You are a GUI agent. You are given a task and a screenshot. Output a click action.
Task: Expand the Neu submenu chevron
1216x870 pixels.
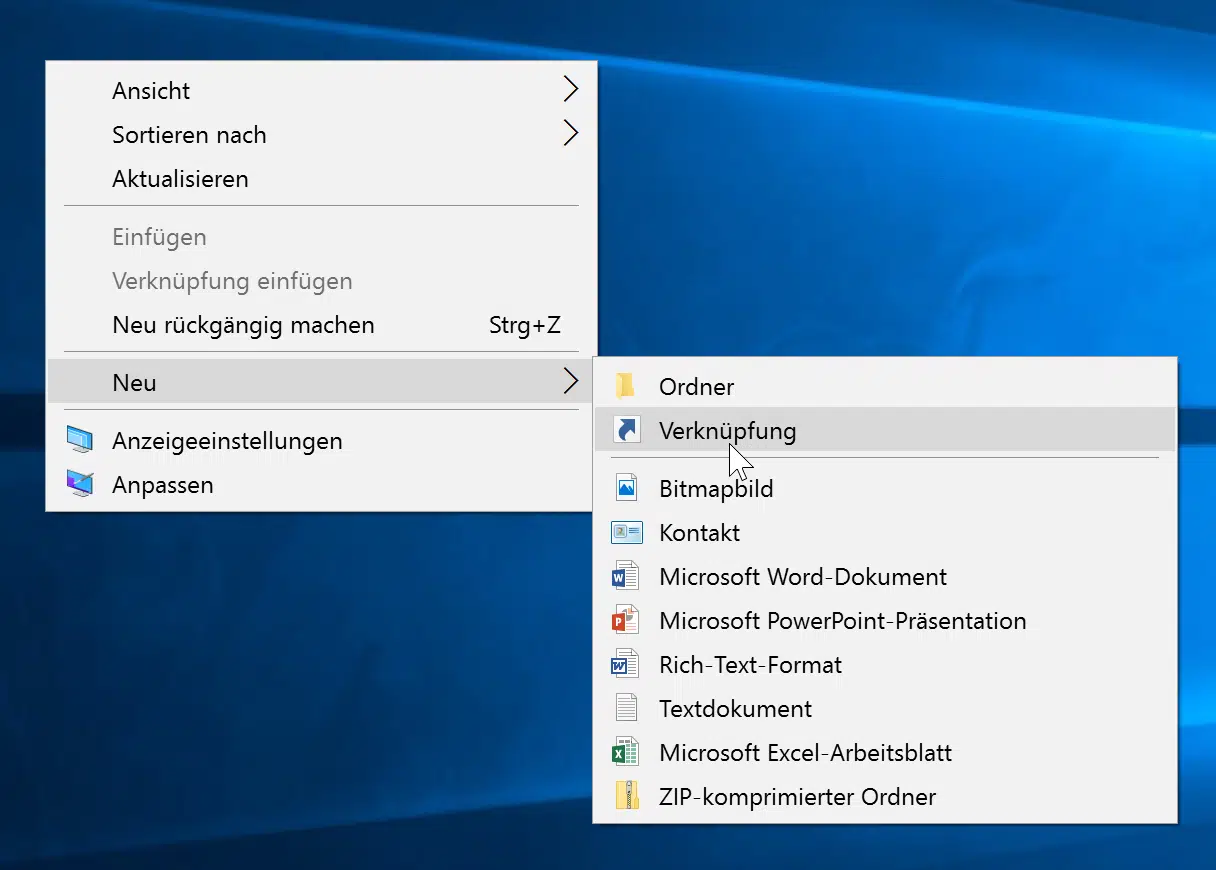[570, 381]
